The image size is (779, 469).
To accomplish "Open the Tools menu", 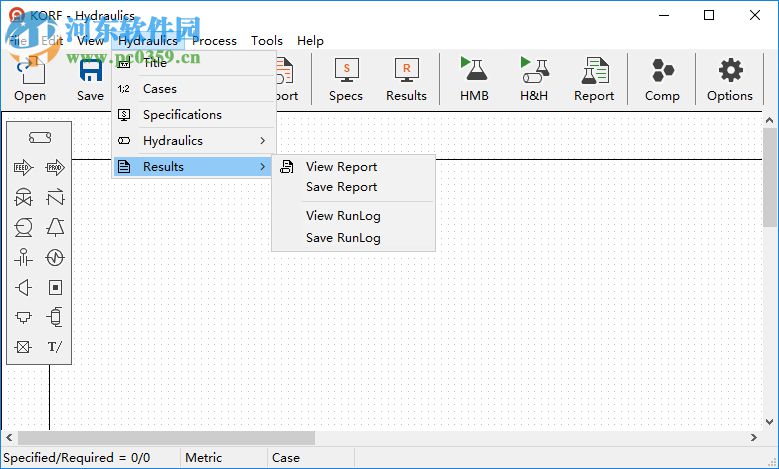I will (x=267, y=41).
